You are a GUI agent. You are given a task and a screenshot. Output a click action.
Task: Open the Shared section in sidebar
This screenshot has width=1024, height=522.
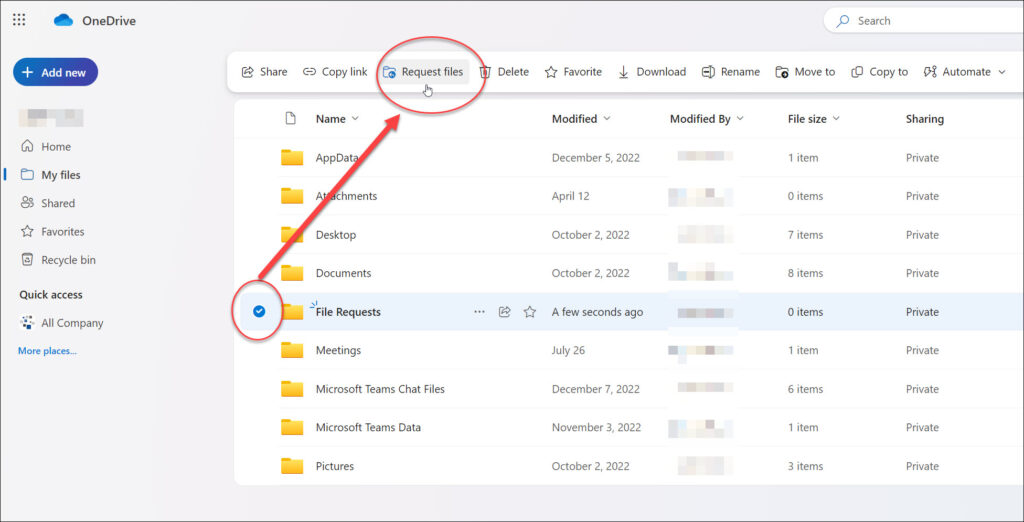(57, 203)
